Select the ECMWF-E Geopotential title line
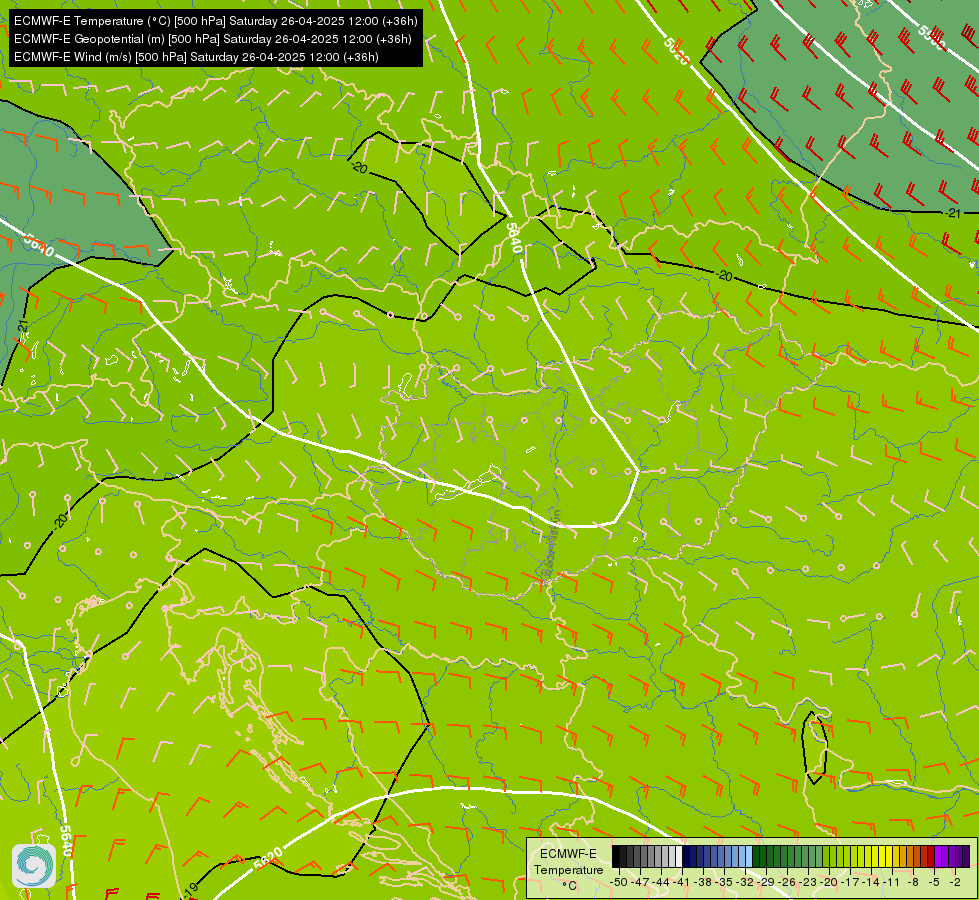The image size is (979, 900). pos(212,39)
